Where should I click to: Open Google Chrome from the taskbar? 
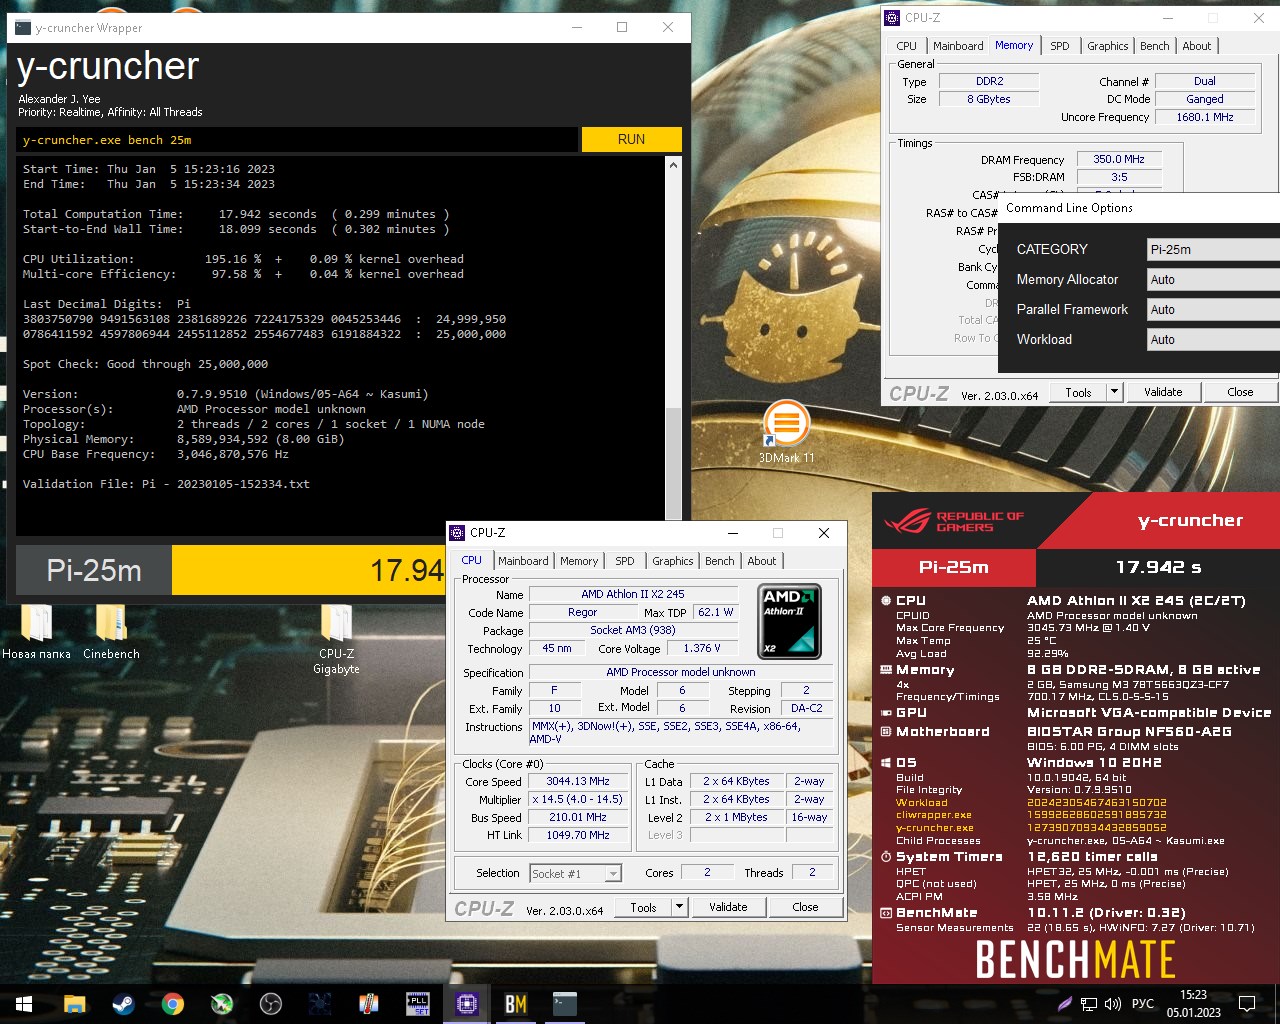pyautogui.click(x=172, y=1004)
